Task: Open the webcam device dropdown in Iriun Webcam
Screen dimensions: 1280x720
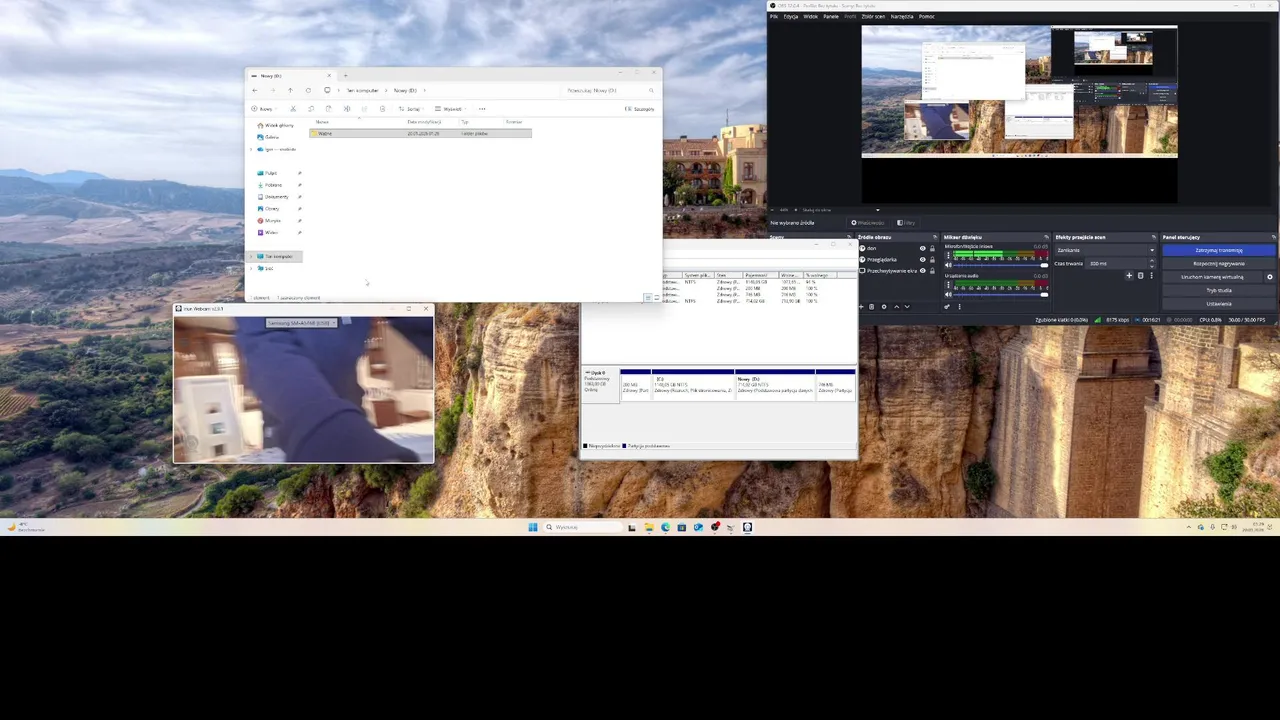Action: point(303,323)
